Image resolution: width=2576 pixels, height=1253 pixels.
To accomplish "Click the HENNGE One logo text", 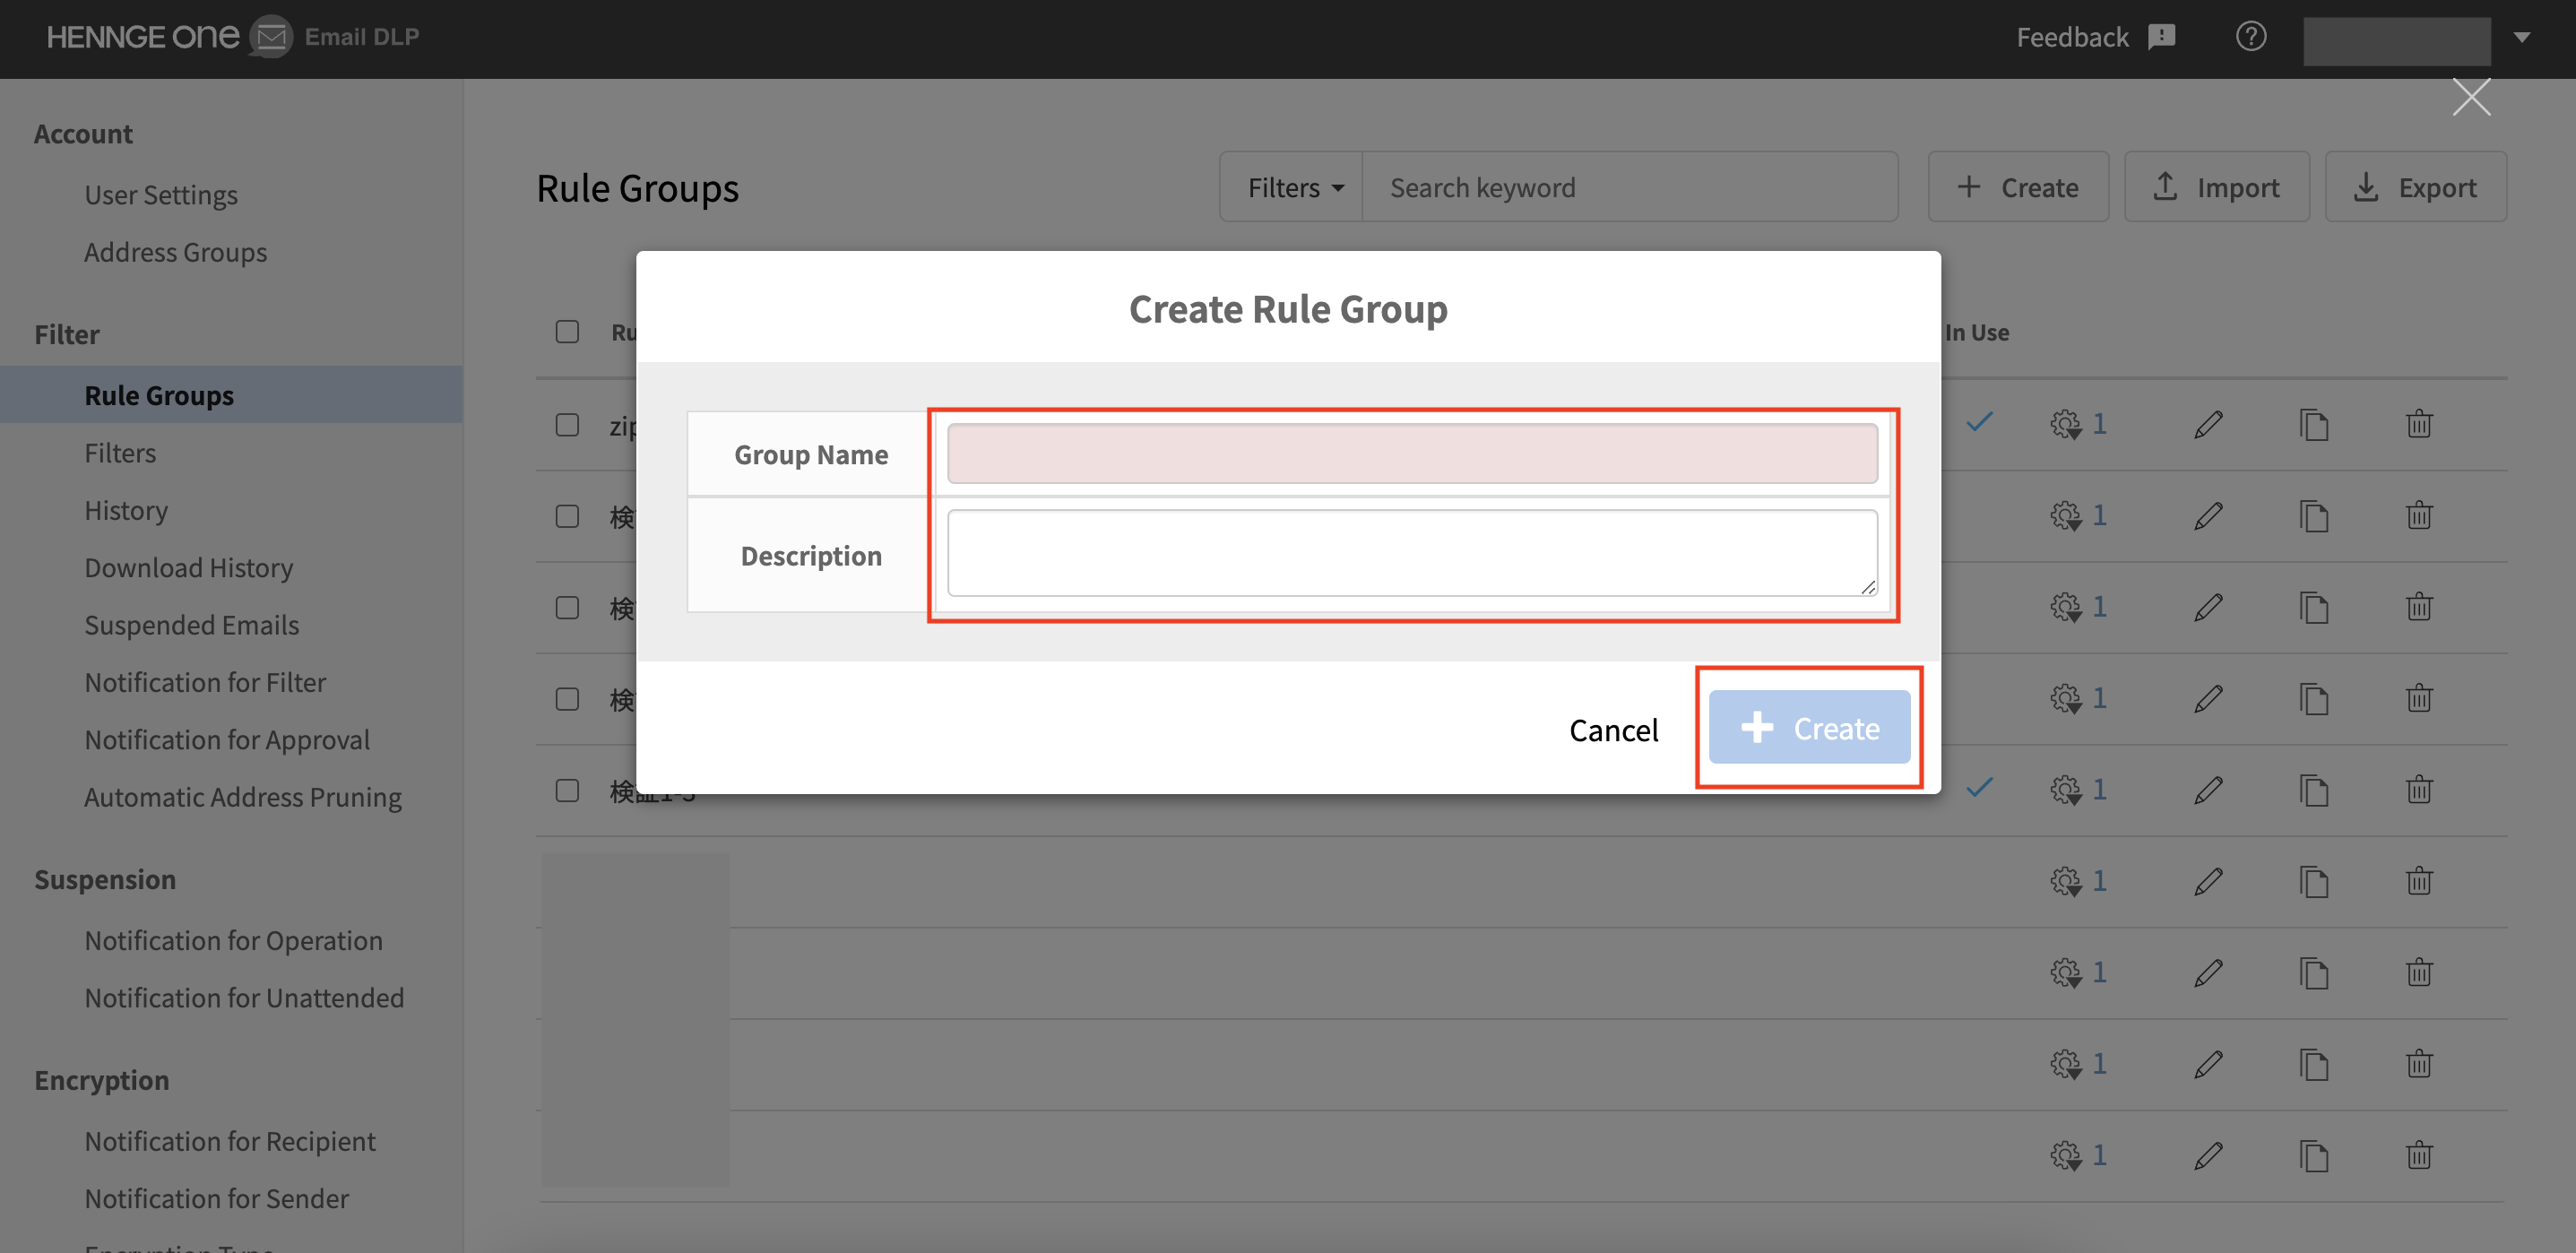I will click(x=143, y=37).
